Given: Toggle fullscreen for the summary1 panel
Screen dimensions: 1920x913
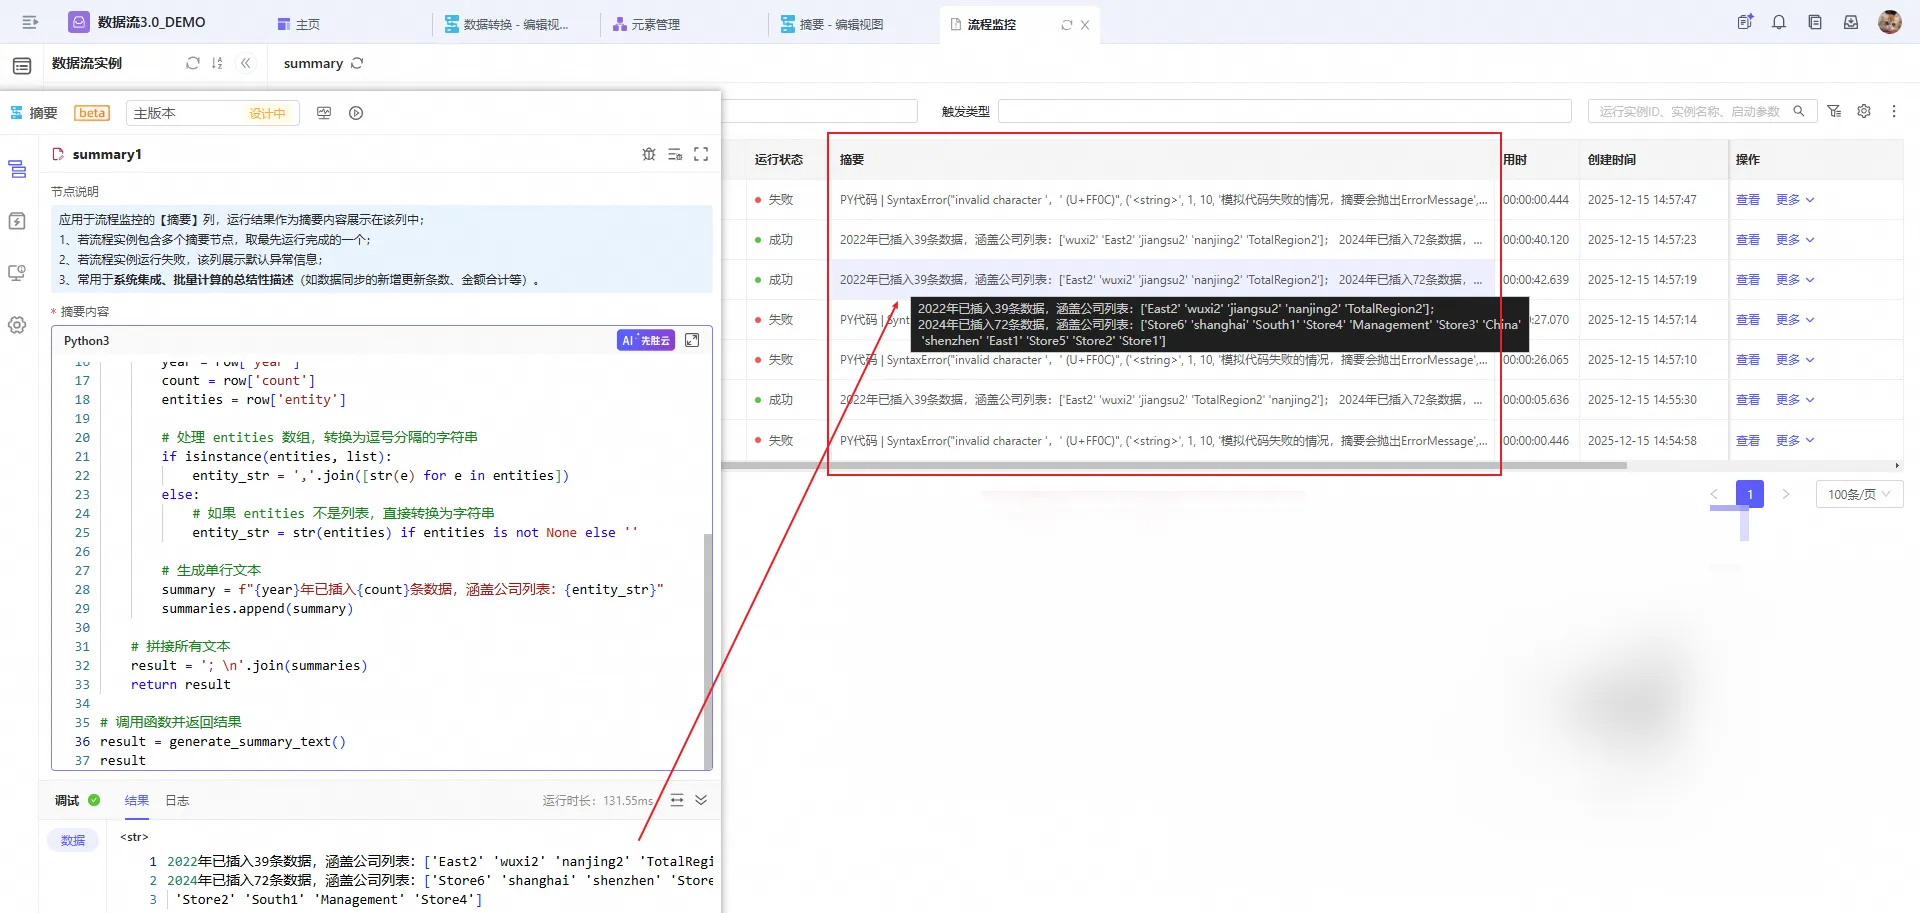Looking at the screenshot, I should 701,154.
